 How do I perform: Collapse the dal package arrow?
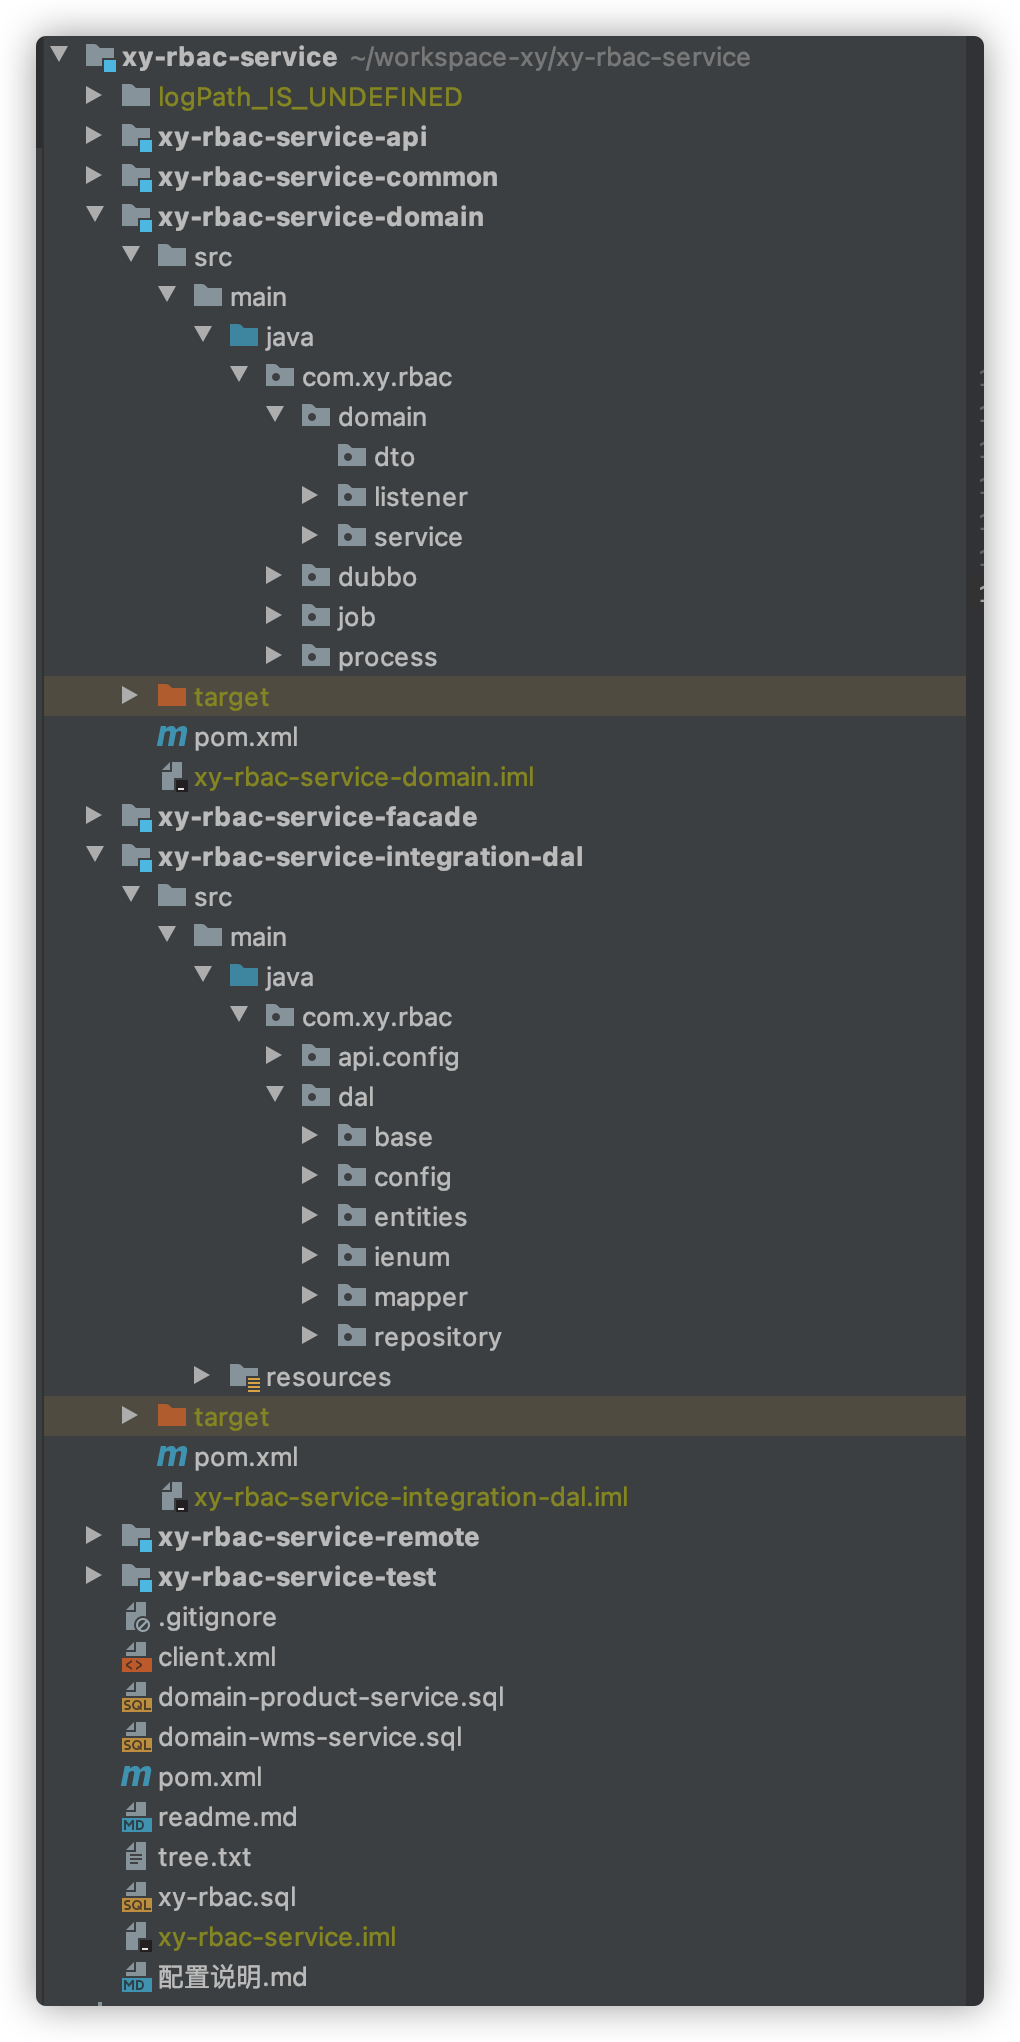275,1094
